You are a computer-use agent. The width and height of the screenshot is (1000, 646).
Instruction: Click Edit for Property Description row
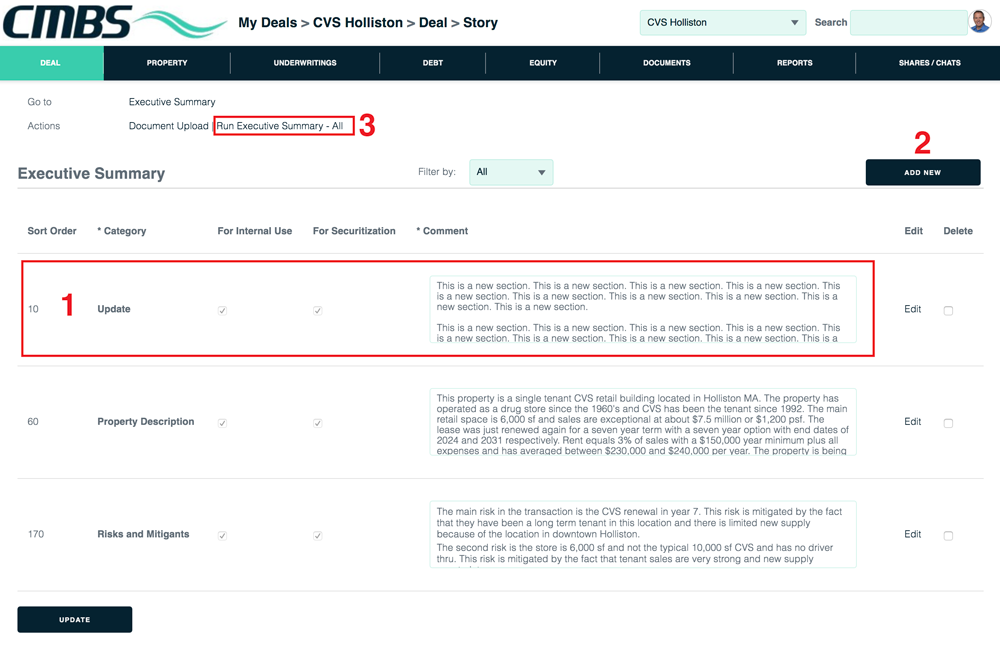click(913, 422)
